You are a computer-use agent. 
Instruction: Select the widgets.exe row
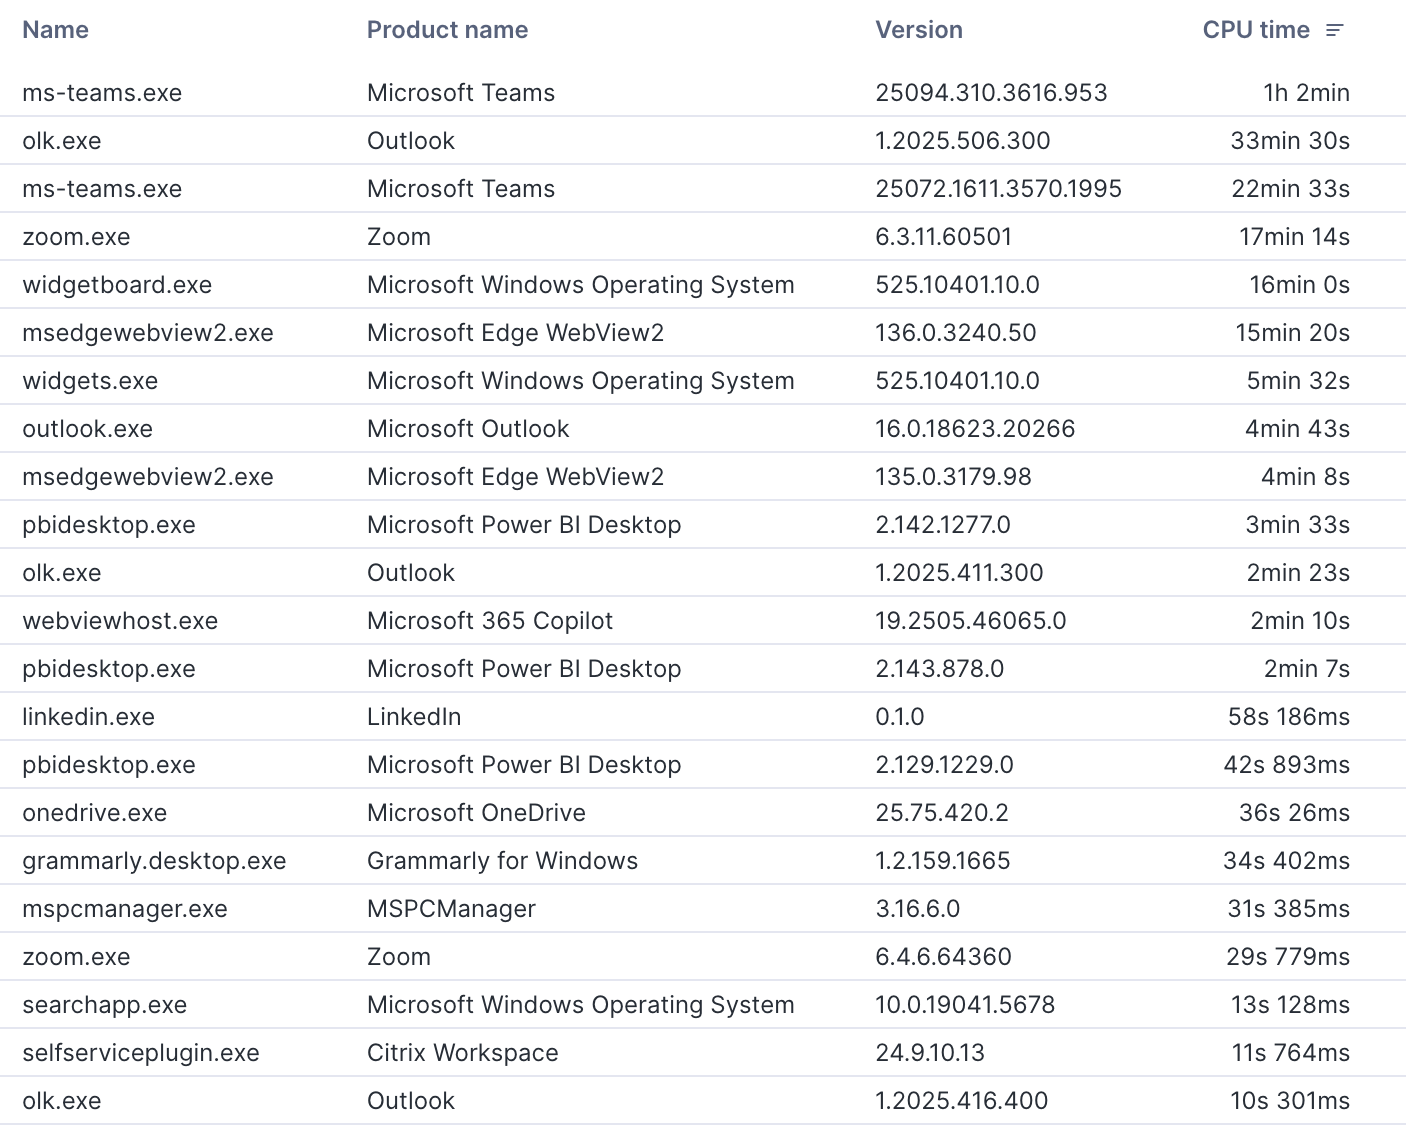[90, 381]
